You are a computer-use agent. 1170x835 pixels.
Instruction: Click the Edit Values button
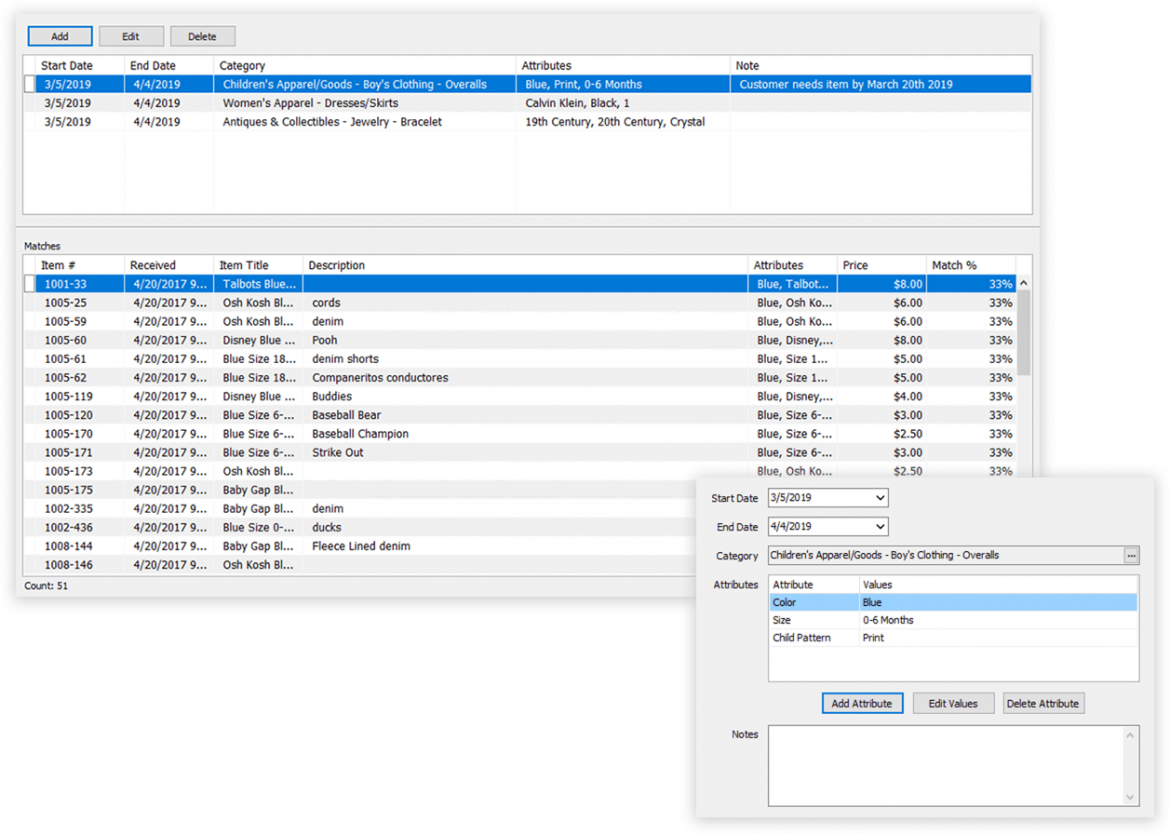pos(952,704)
